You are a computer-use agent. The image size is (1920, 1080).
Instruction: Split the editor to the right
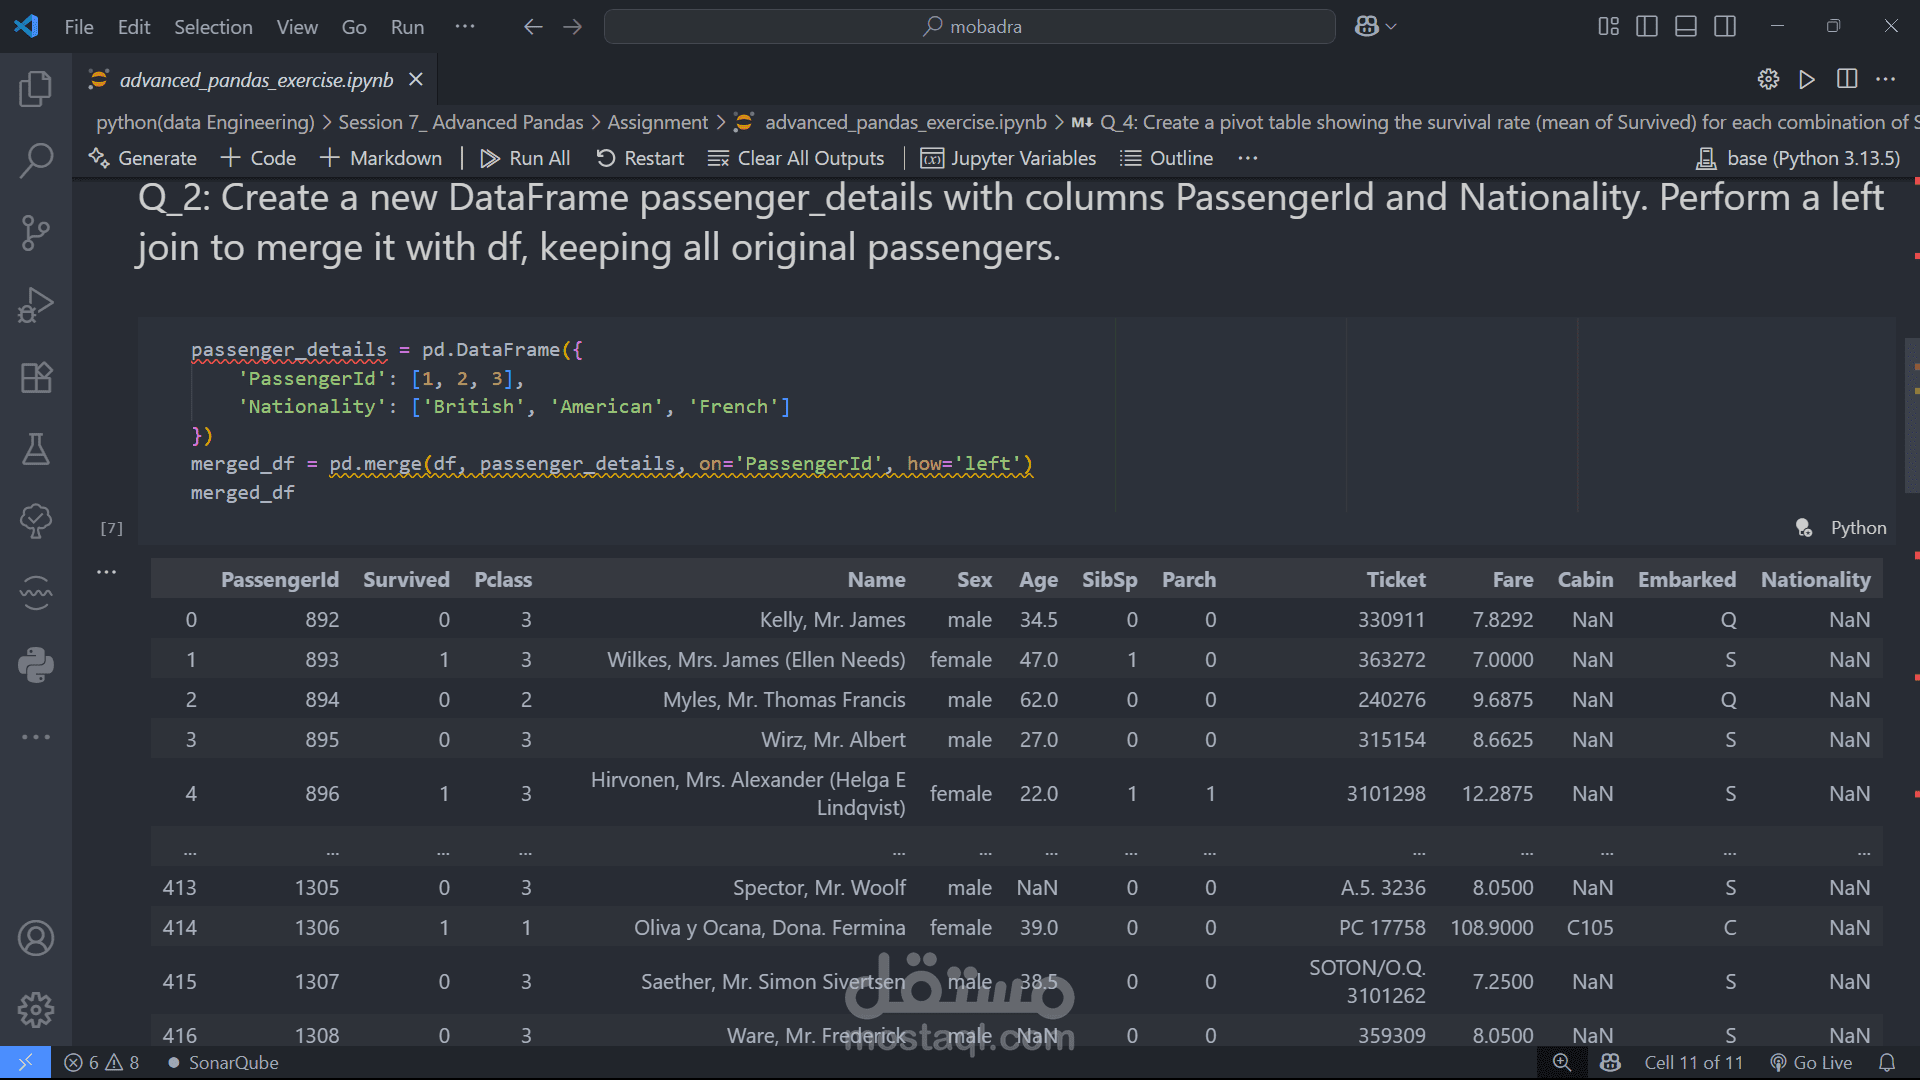(x=1847, y=79)
